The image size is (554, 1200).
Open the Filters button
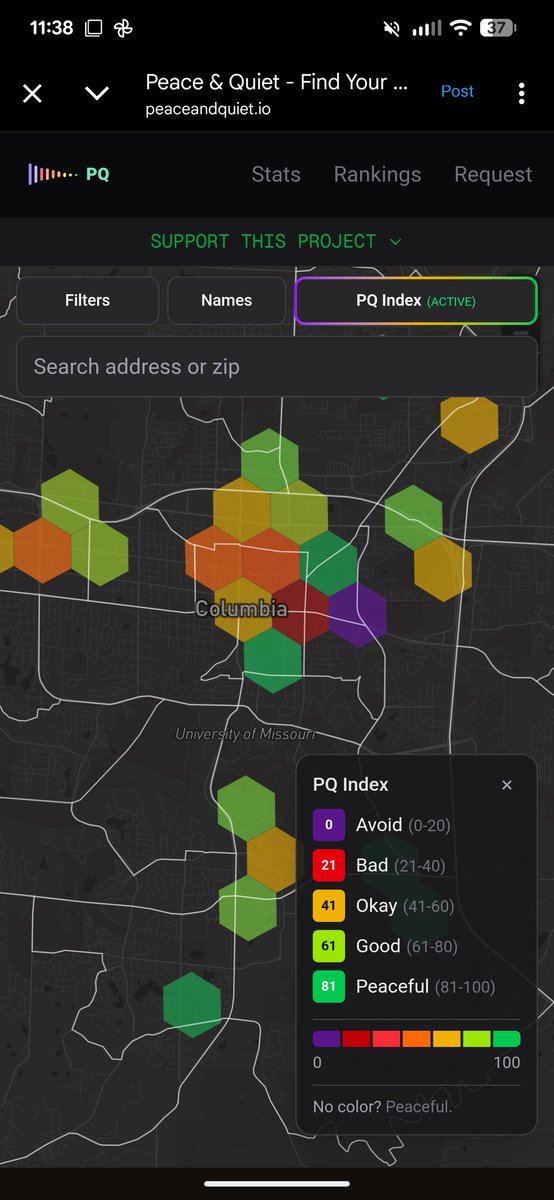(x=88, y=300)
